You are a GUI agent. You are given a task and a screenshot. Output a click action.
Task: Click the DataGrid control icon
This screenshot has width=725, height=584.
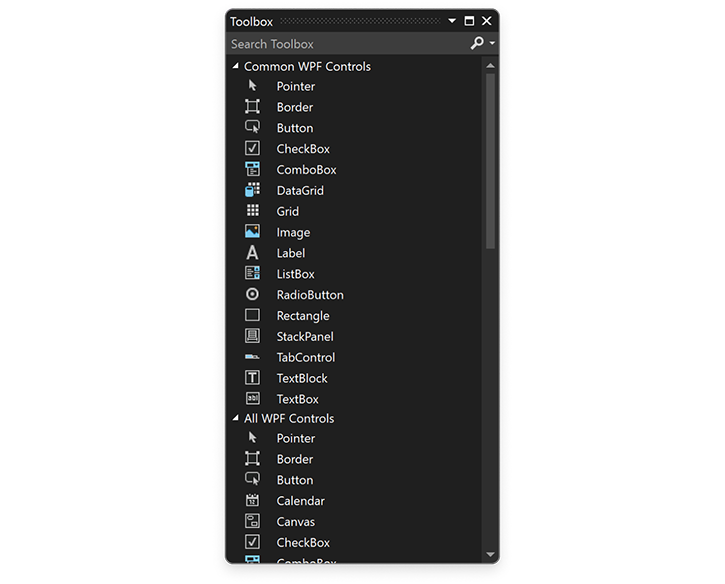click(252, 190)
